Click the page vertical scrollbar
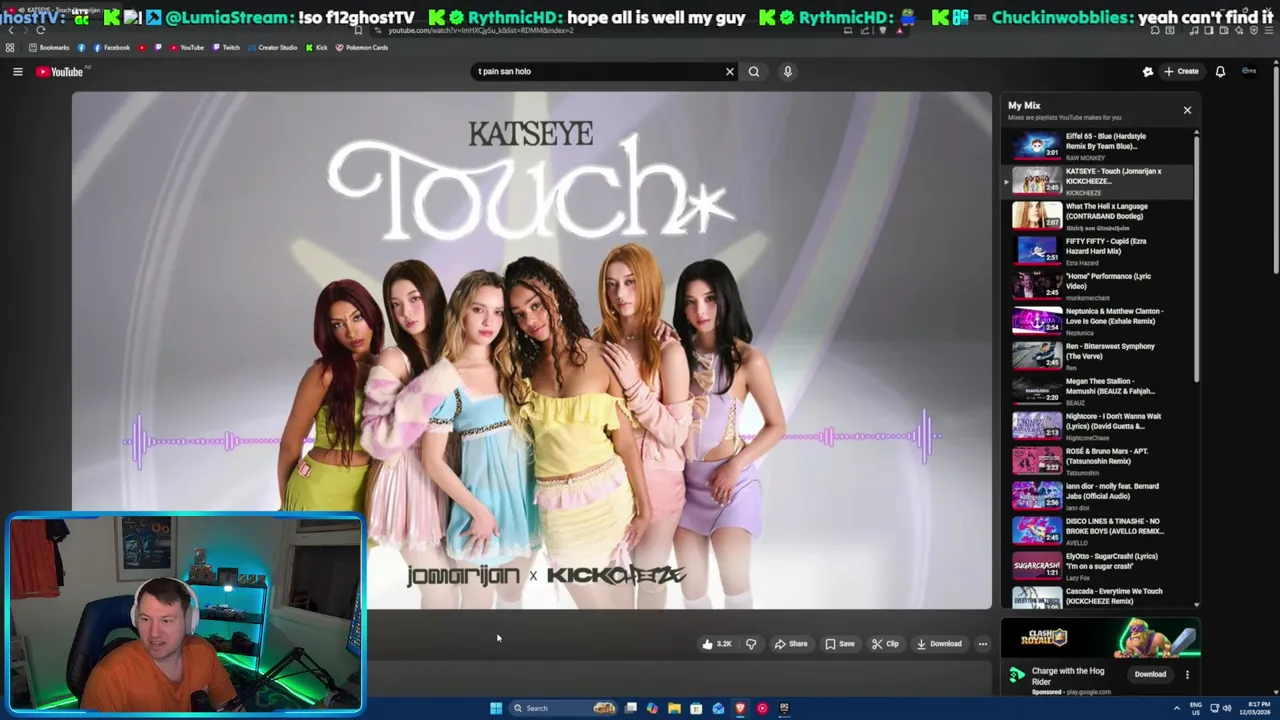Screen dimensions: 1280x720 (1276, 170)
